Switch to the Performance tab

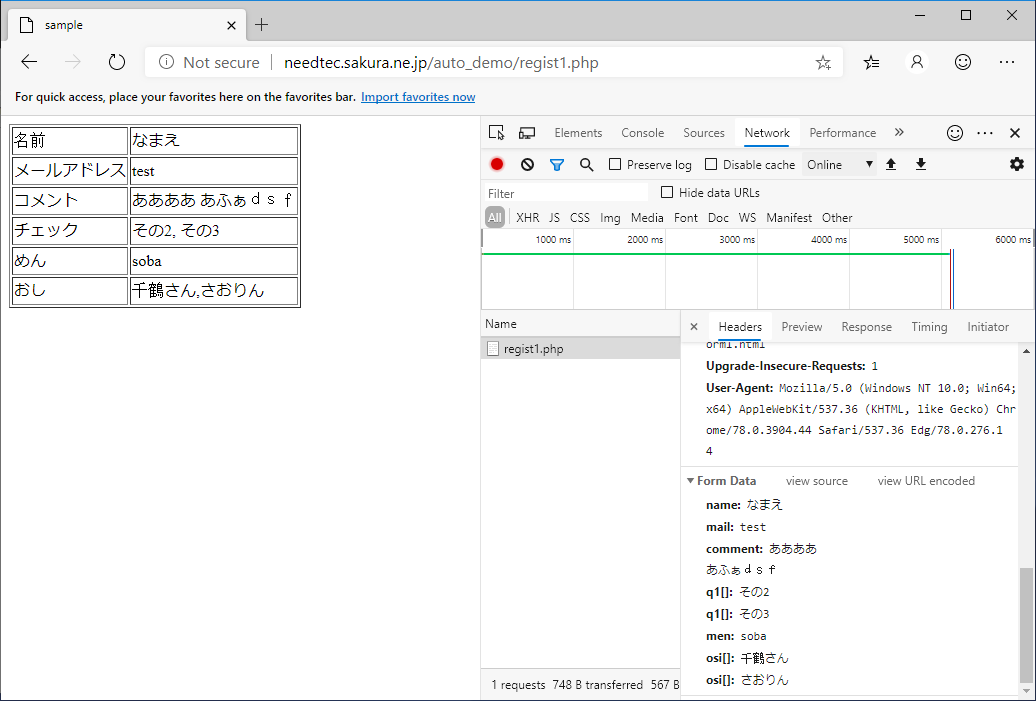tap(842, 133)
